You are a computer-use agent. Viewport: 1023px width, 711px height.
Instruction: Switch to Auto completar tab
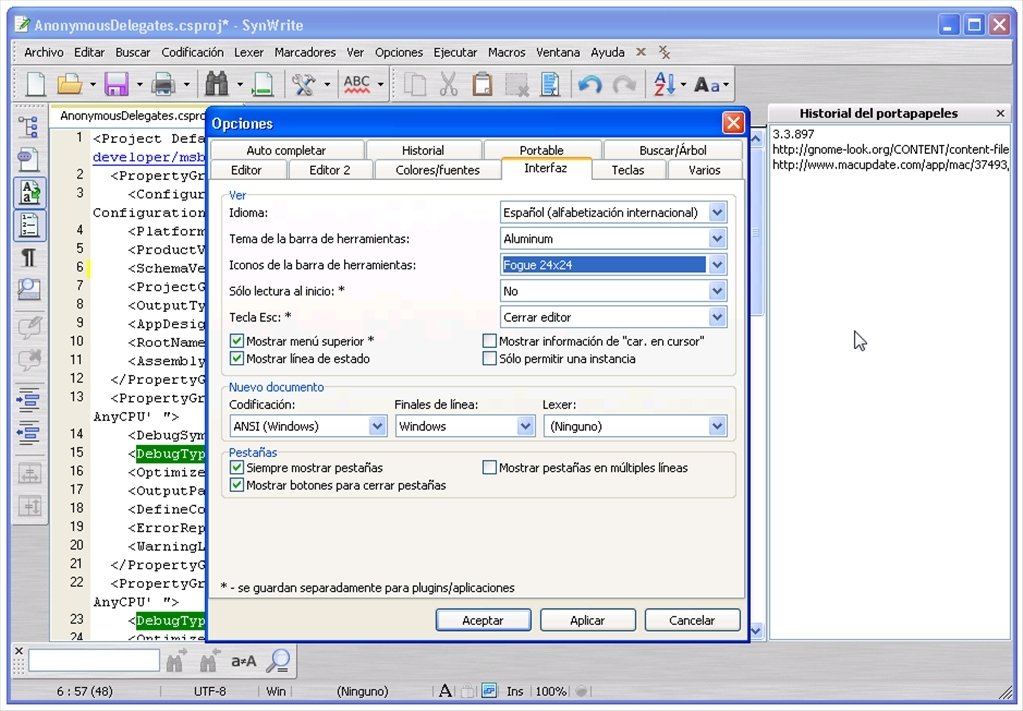point(286,150)
